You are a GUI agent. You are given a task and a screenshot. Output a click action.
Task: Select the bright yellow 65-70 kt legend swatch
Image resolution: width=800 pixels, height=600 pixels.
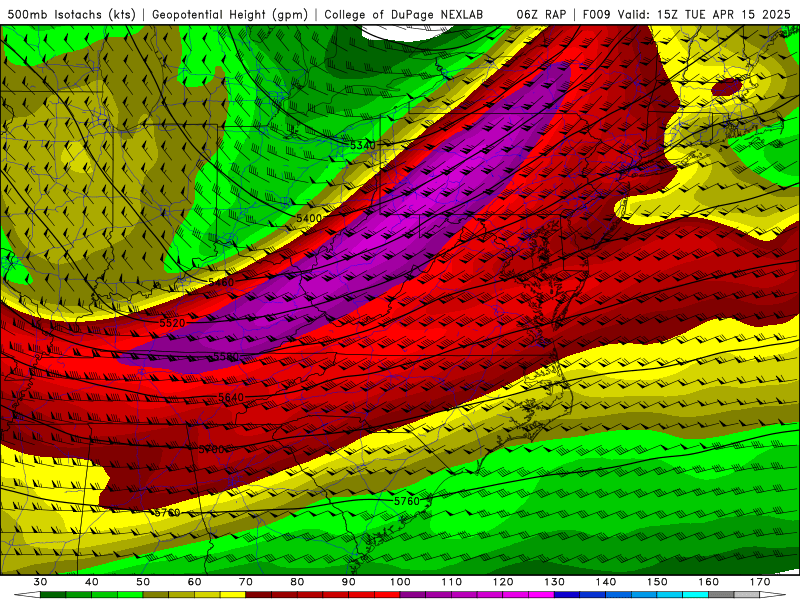[x=233, y=595]
